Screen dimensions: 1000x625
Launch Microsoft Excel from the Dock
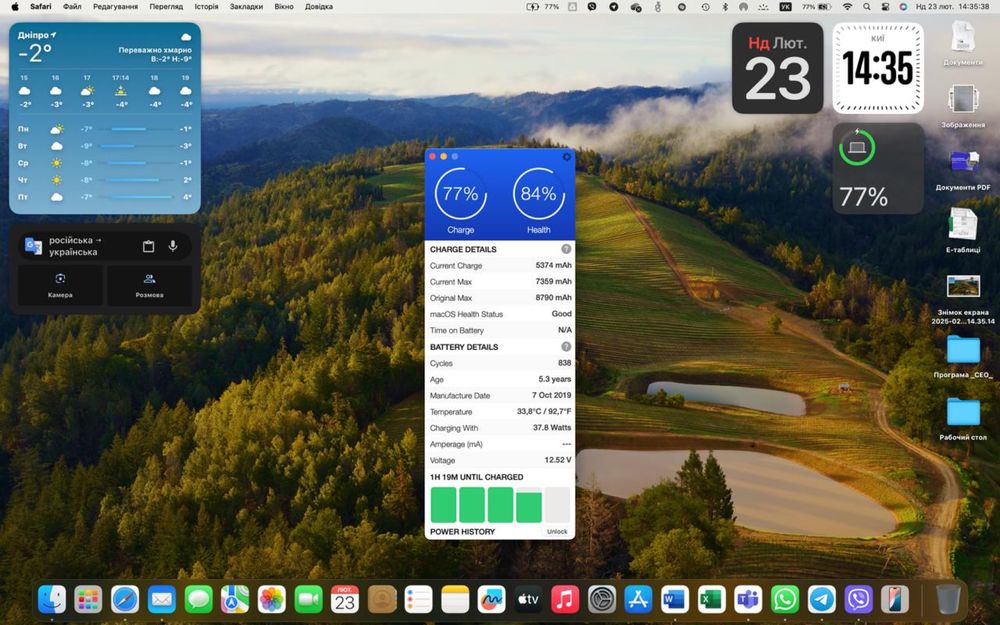point(712,599)
